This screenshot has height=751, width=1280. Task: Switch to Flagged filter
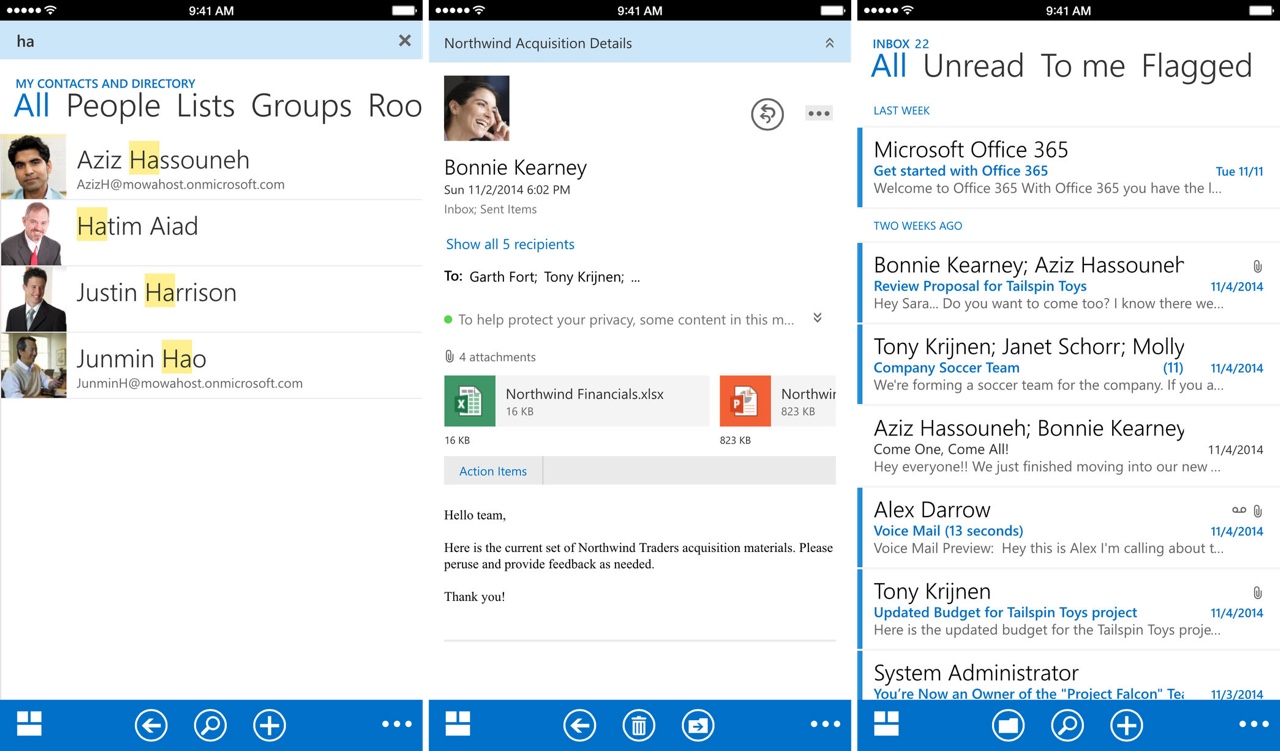tap(1197, 67)
